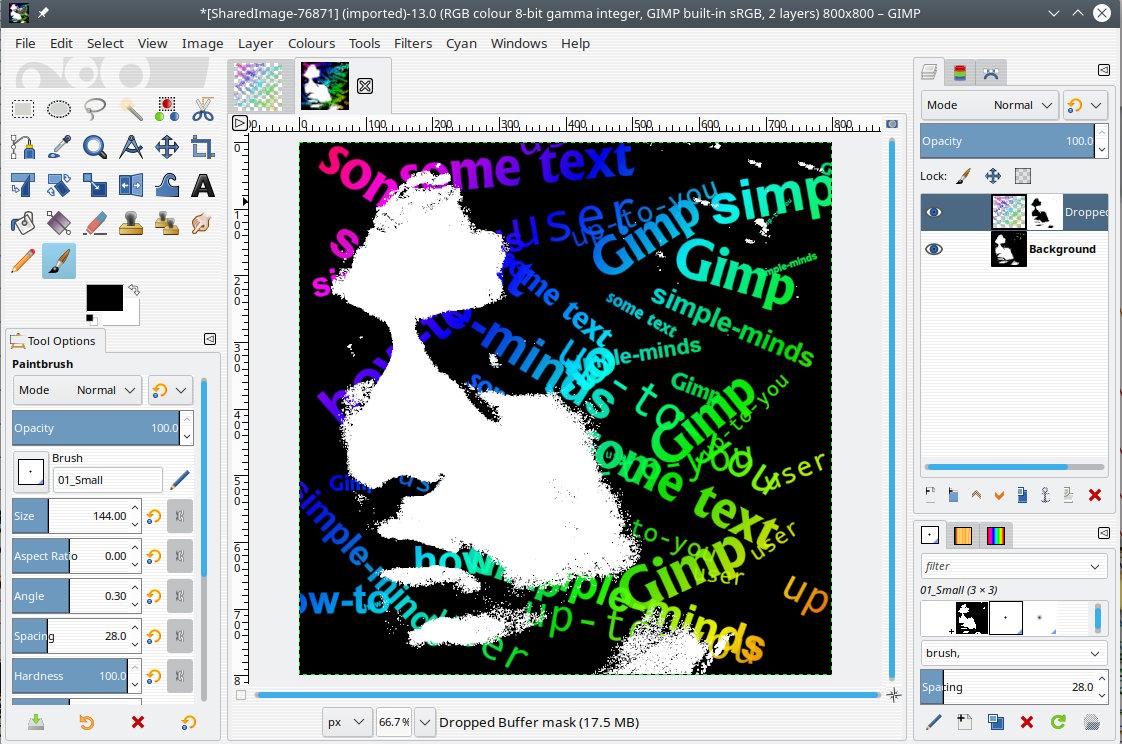Open the Paintbrush Mode dropdown
This screenshot has width=1122, height=744.
(77, 390)
